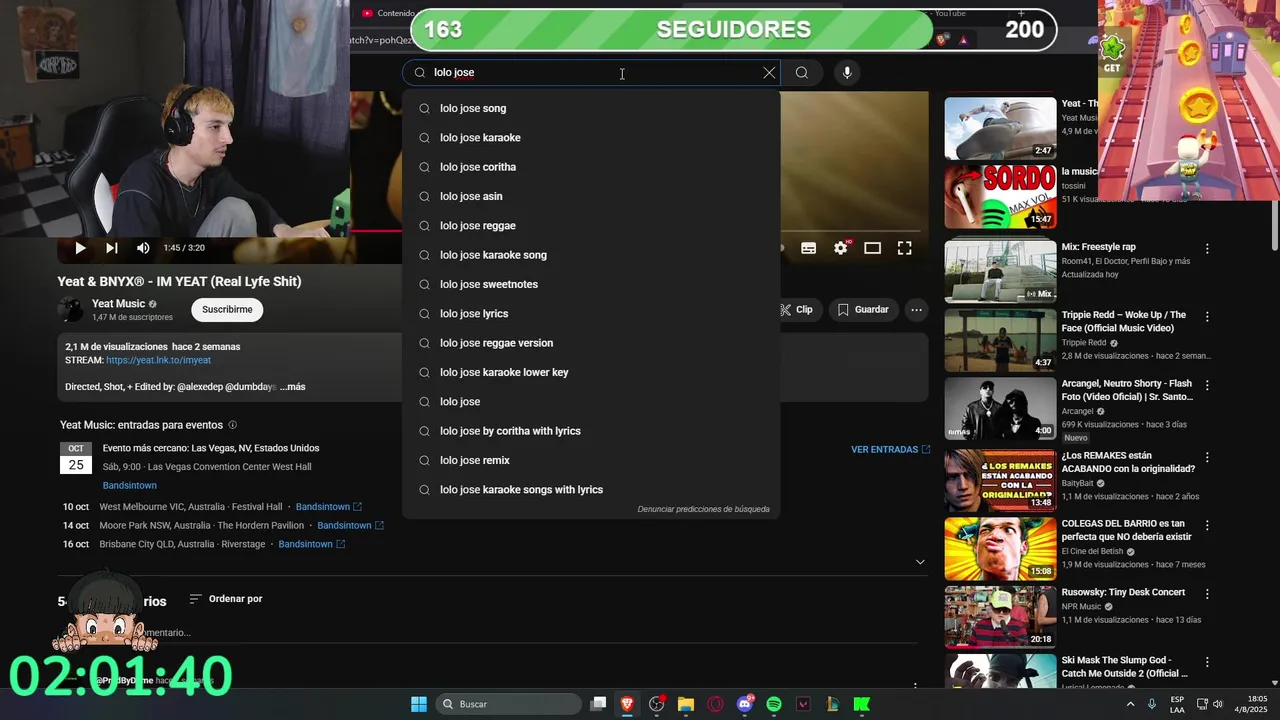Open the Yeat Music channel name

[118, 304]
